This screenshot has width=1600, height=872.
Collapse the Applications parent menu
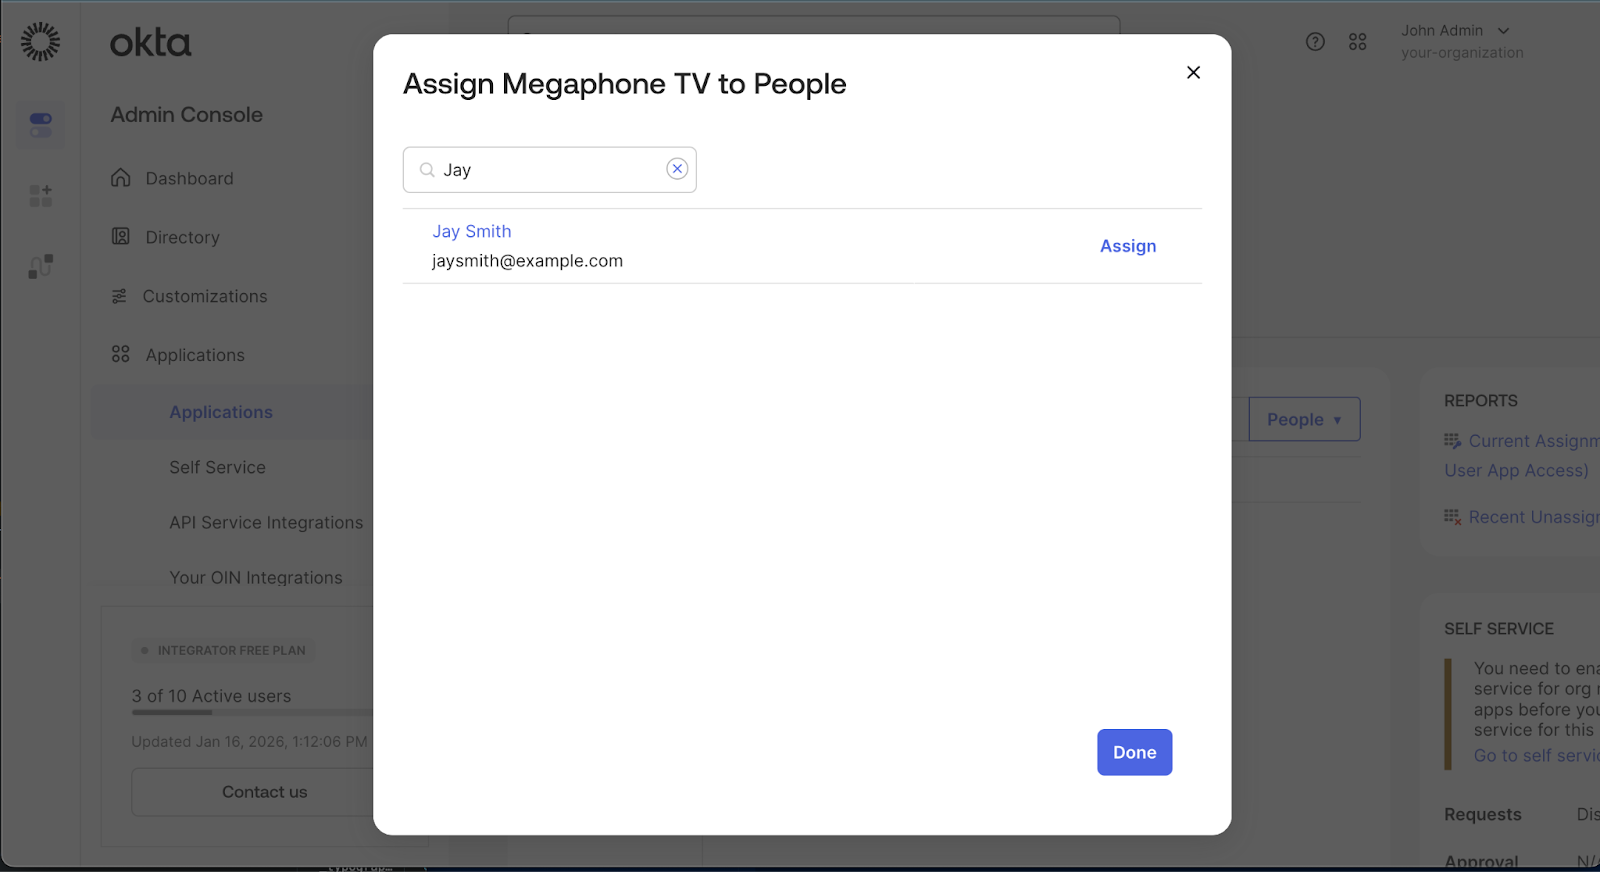coord(195,355)
